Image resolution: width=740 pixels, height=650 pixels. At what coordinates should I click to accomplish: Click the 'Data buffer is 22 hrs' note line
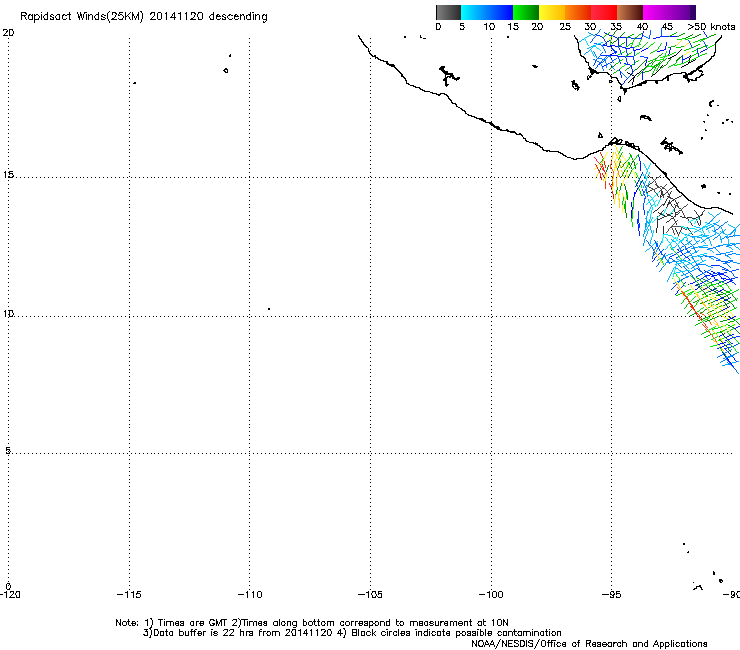(352, 633)
